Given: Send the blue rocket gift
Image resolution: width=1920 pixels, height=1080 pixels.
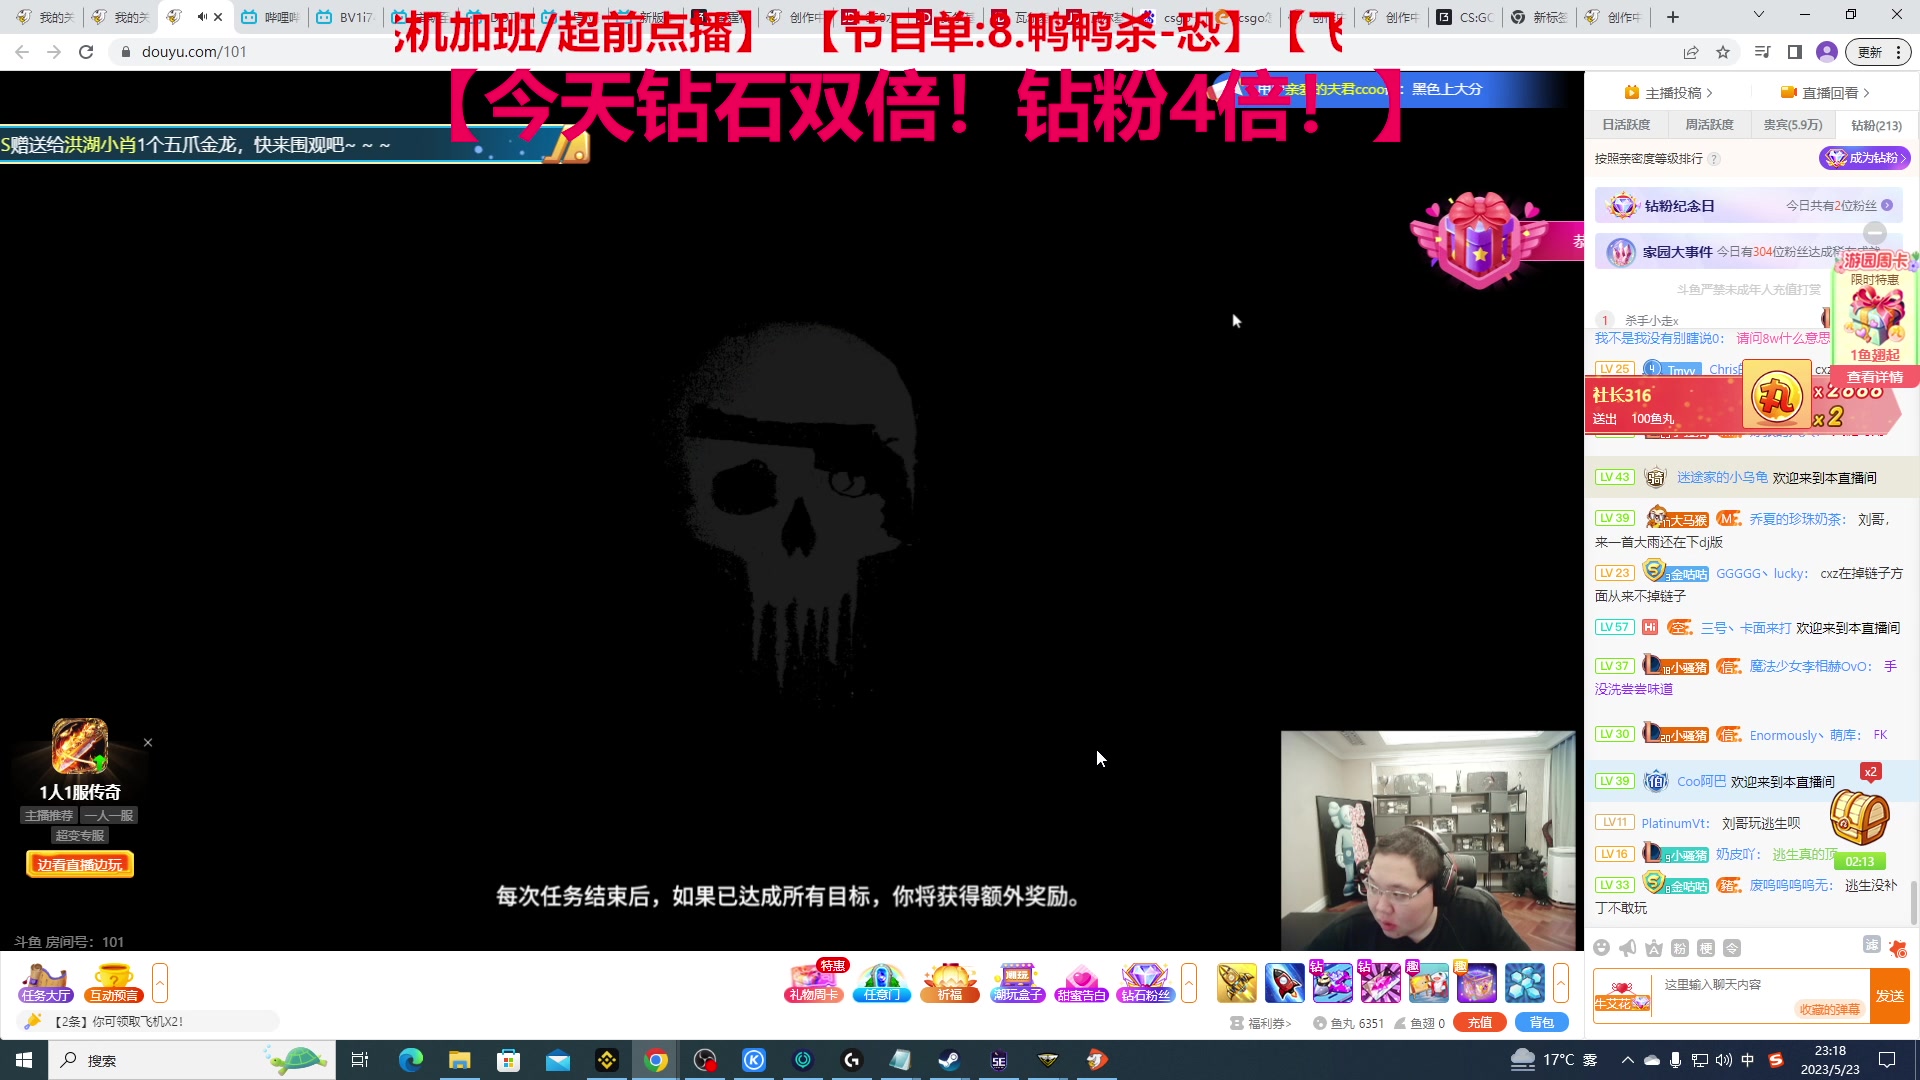Looking at the screenshot, I should pos(1285,983).
